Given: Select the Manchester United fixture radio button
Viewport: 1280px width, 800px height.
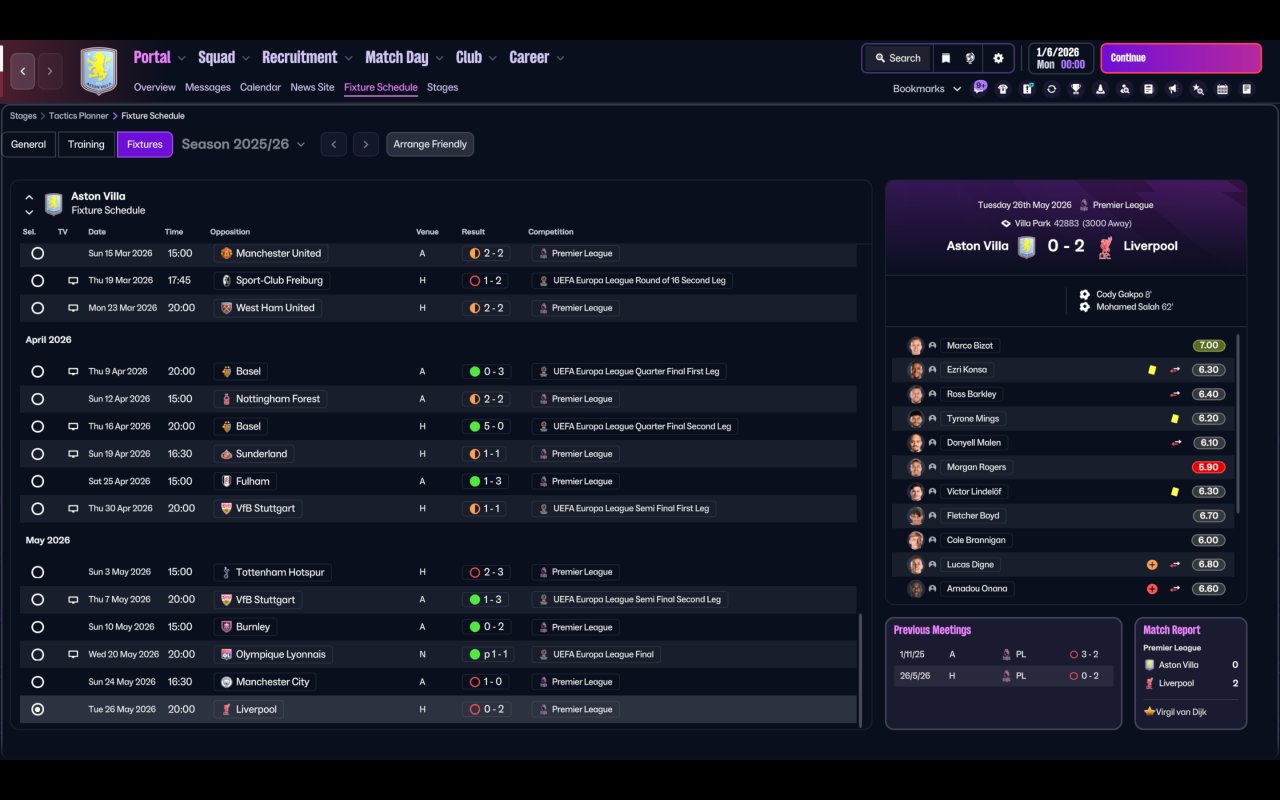Looking at the screenshot, I should (38, 254).
